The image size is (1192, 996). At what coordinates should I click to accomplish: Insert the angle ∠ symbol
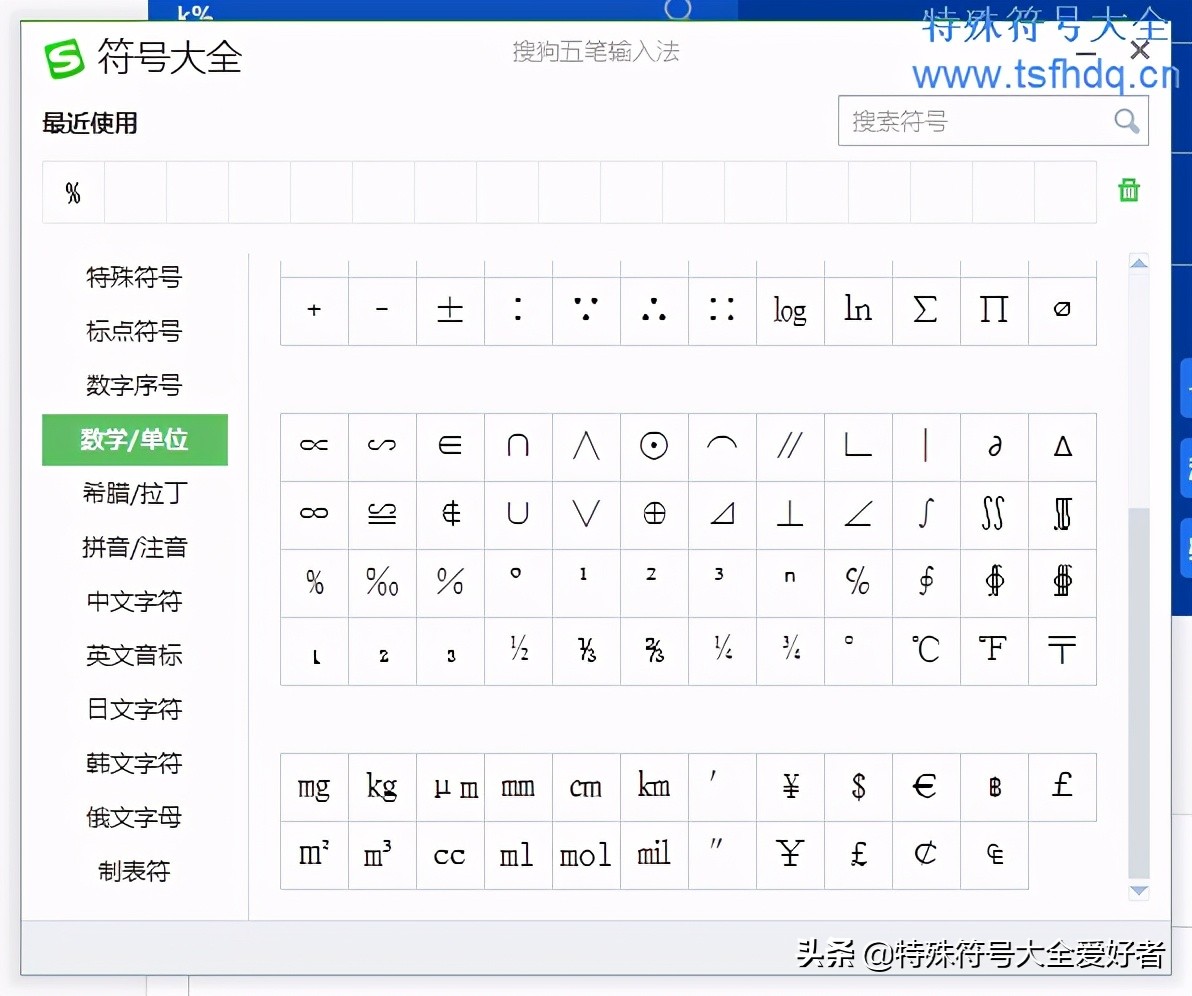tap(858, 514)
